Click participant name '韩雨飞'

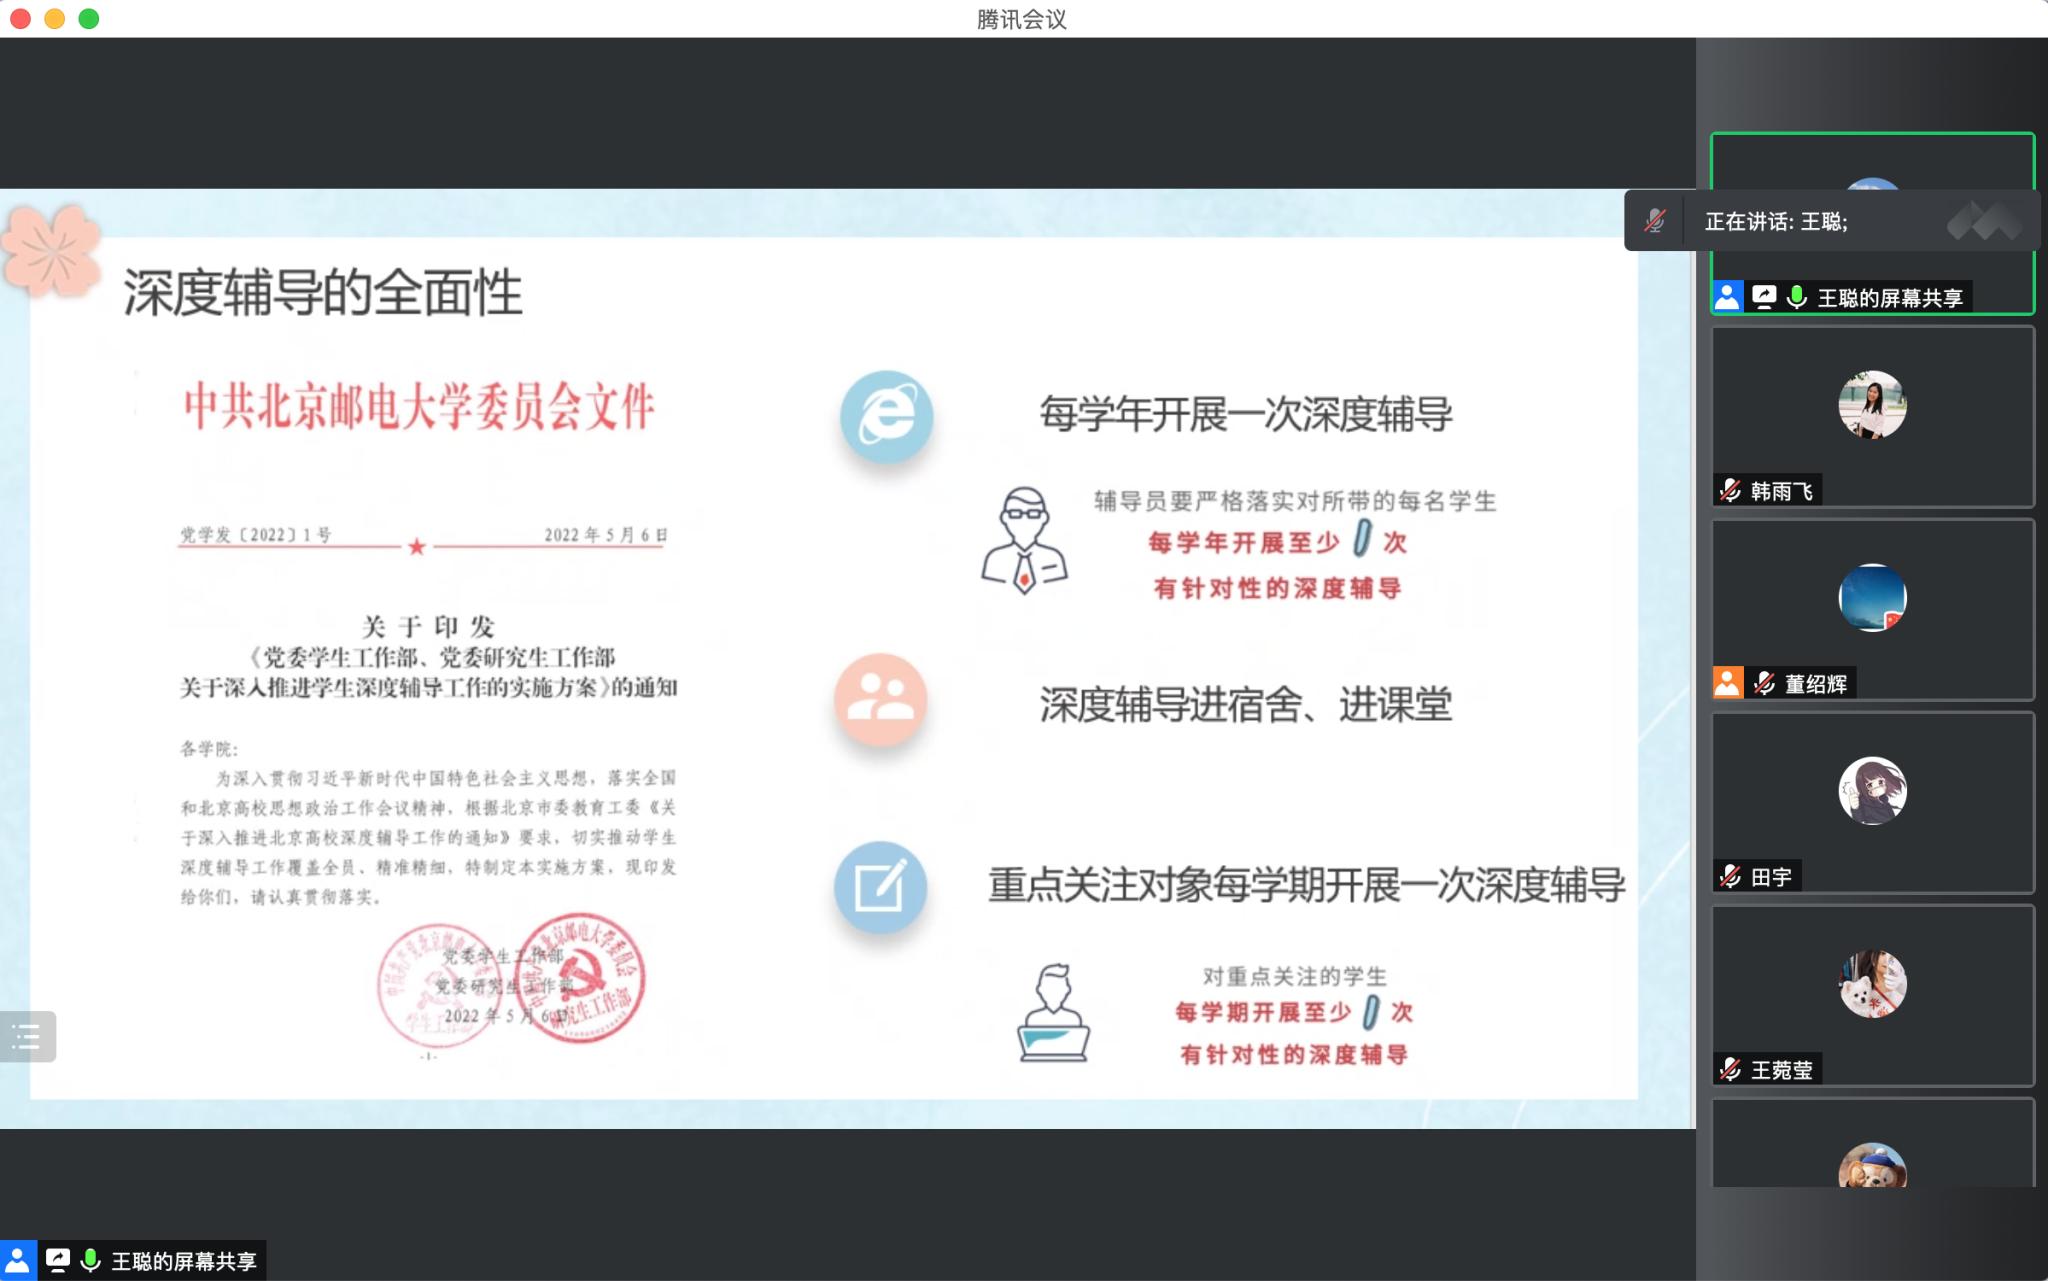[1782, 491]
